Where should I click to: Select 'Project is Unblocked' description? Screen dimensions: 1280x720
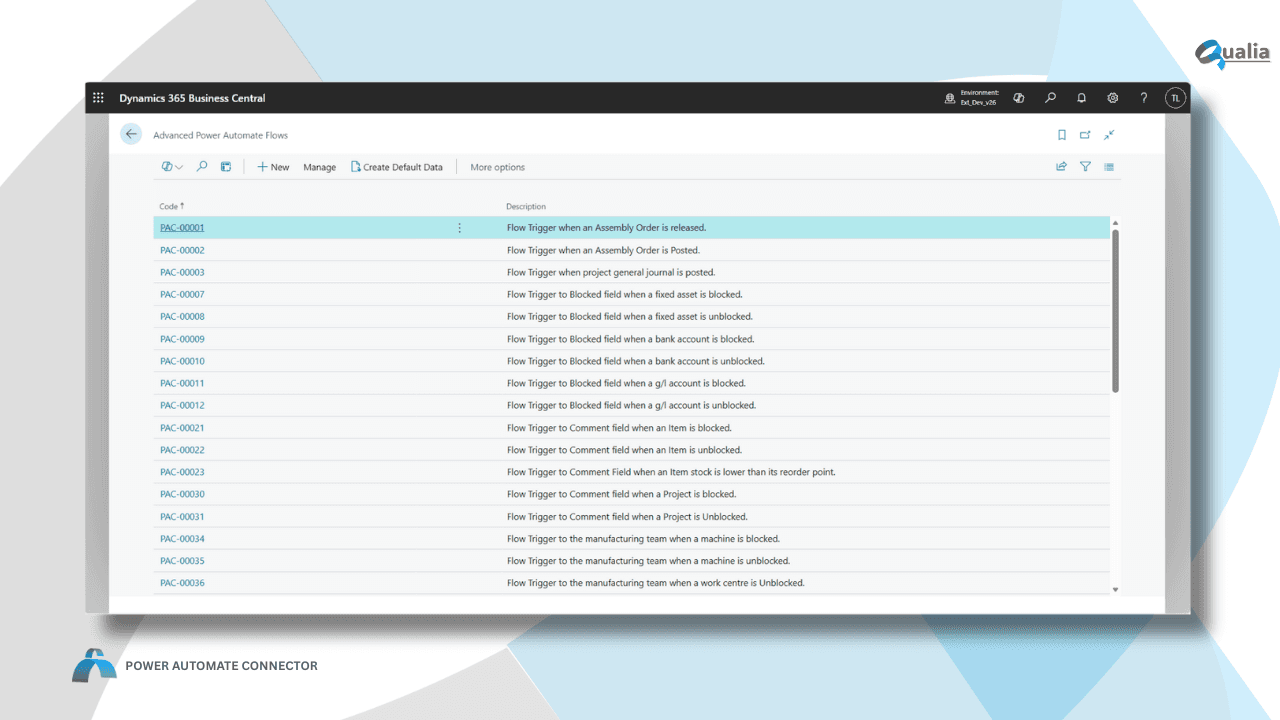click(627, 517)
